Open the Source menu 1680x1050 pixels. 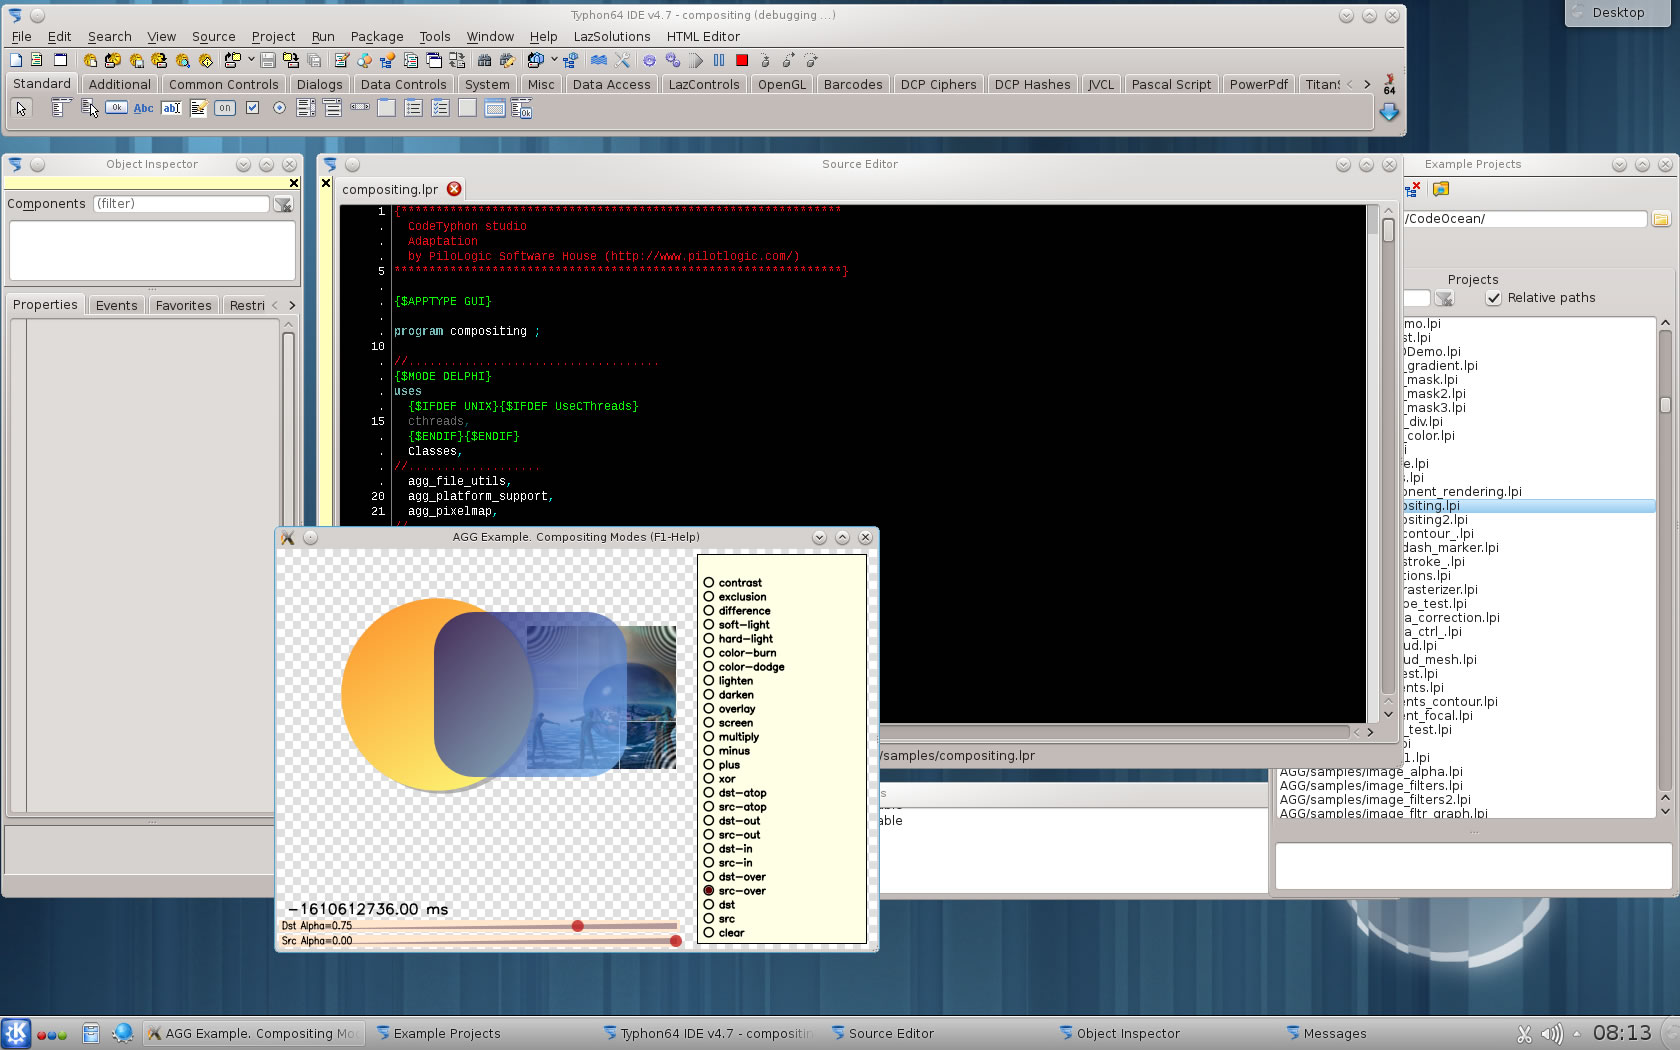(x=214, y=37)
